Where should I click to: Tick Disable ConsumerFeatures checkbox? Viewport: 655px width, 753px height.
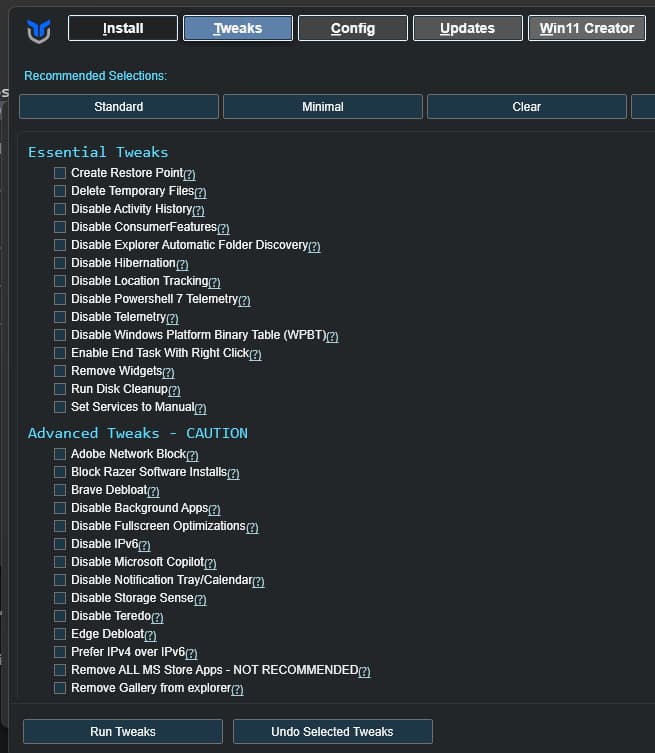pos(60,227)
